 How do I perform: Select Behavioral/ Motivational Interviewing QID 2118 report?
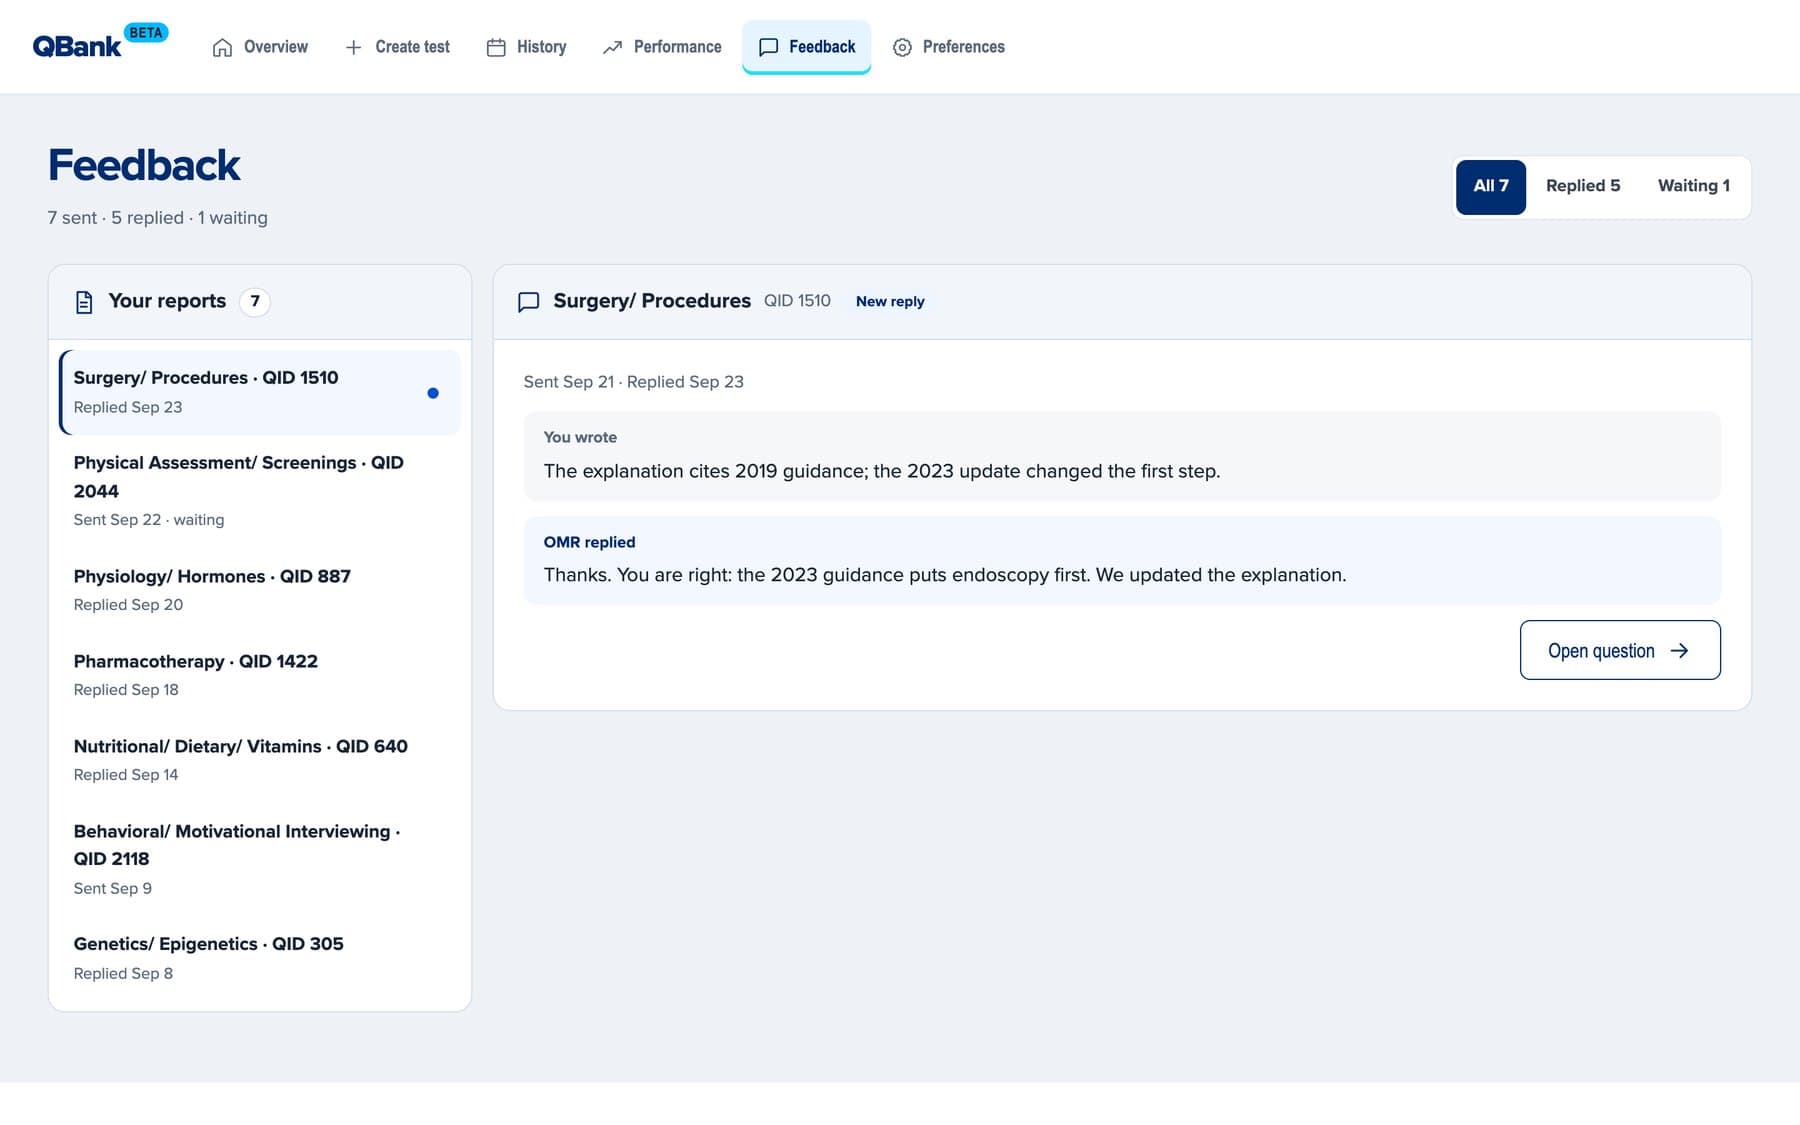260,859
